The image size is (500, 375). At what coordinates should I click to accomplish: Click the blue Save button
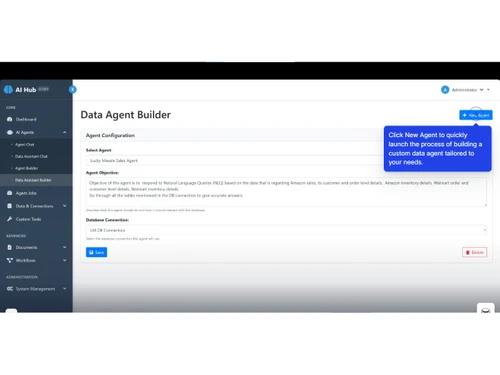(x=96, y=252)
